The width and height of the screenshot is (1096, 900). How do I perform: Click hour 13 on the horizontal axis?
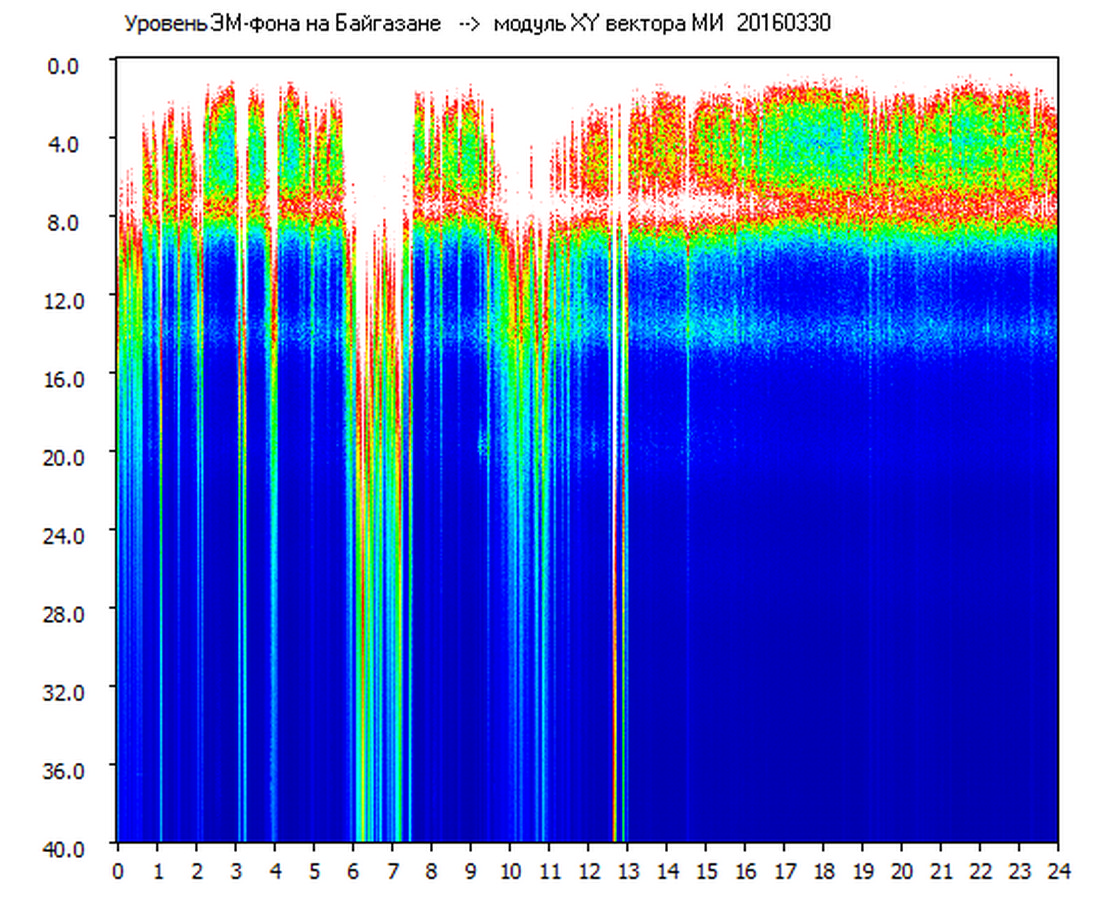pyautogui.click(x=627, y=871)
